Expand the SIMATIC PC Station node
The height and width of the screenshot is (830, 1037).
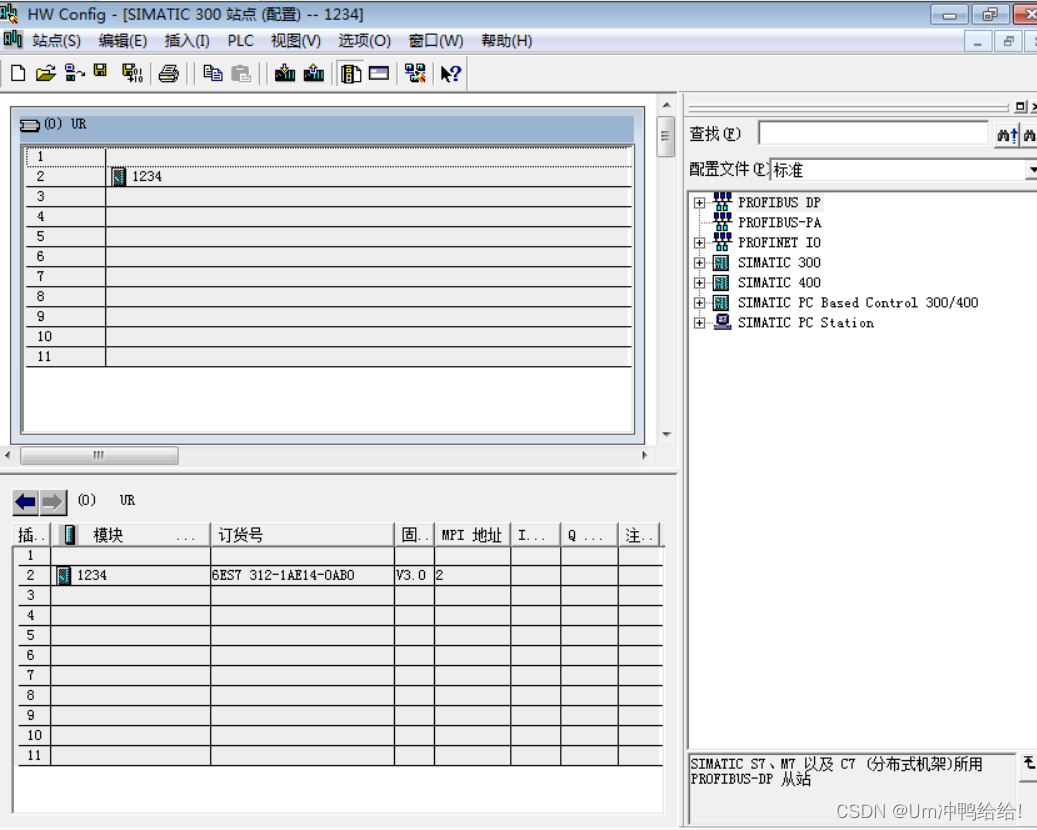point(699,323)
